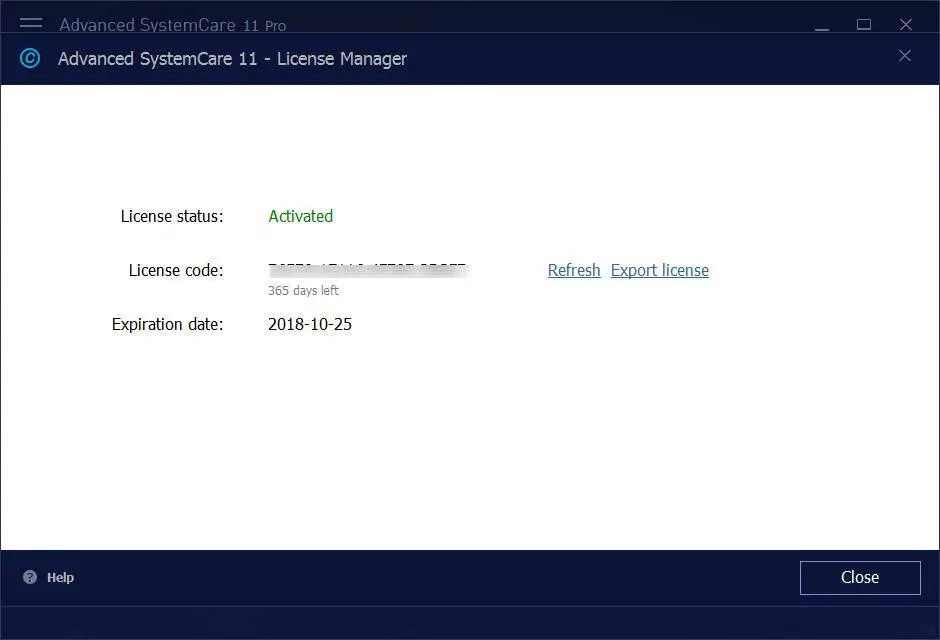Click the 'Advanced SystemCare 11 Pro' window title
This screenshot has height=640, width=940.
172,25
